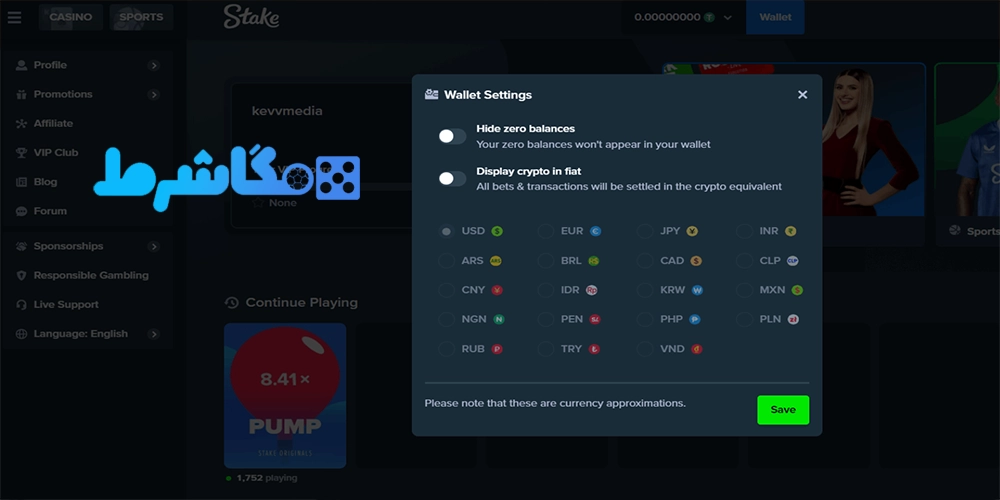
Task: Toggle Display crypto in fiat switch
Action: pos(452,179)
